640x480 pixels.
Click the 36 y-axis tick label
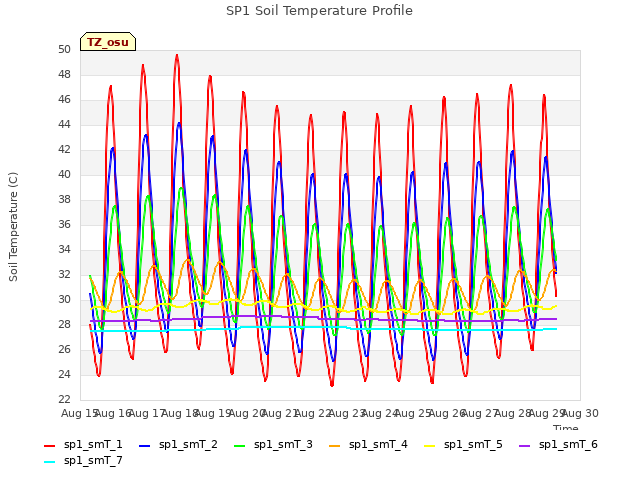(x=64, y=224)
